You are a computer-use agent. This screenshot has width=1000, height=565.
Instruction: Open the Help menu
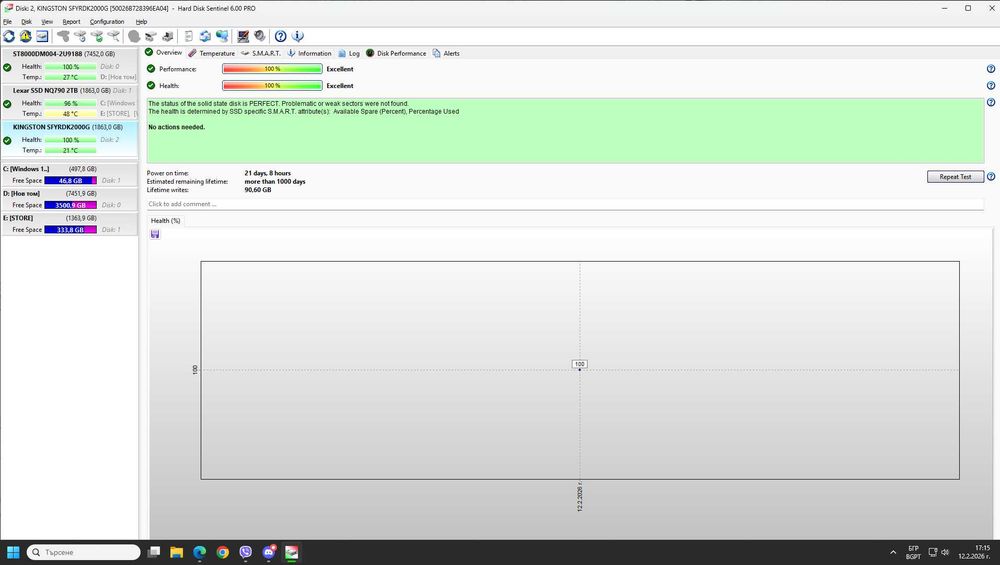click(142, 22)
